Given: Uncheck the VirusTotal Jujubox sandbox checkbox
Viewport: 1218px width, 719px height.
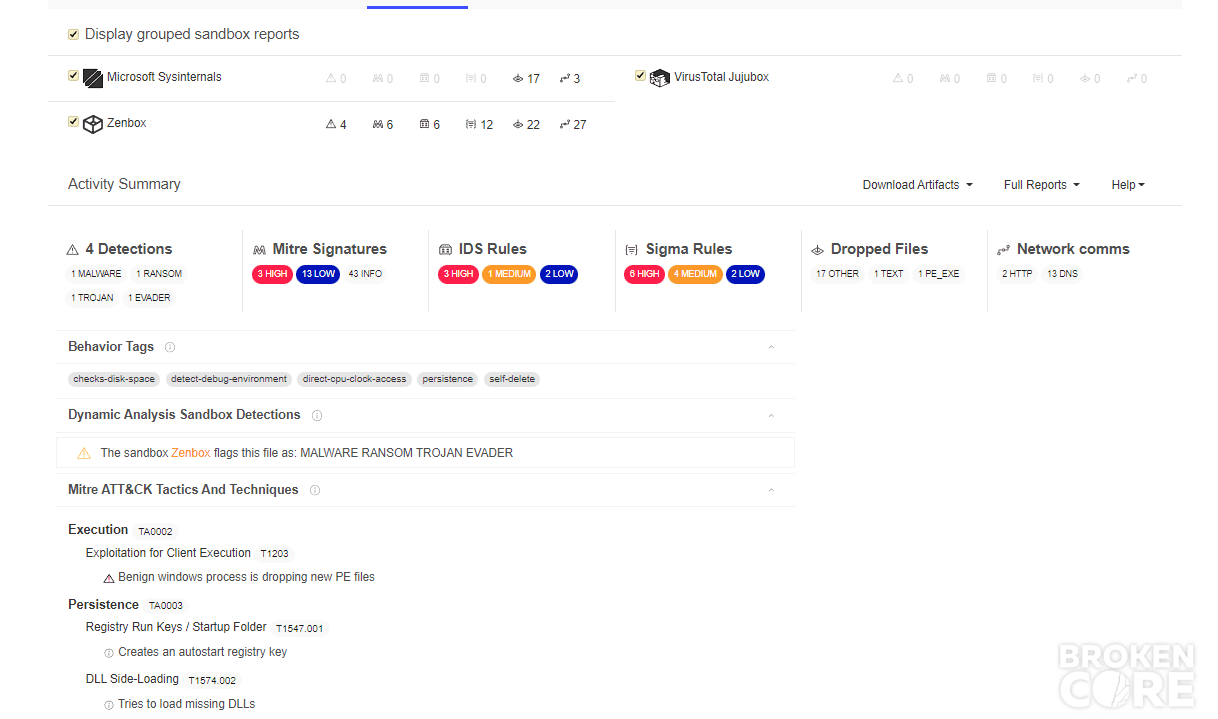Looking at the screenshot, I should pos(640,75).
